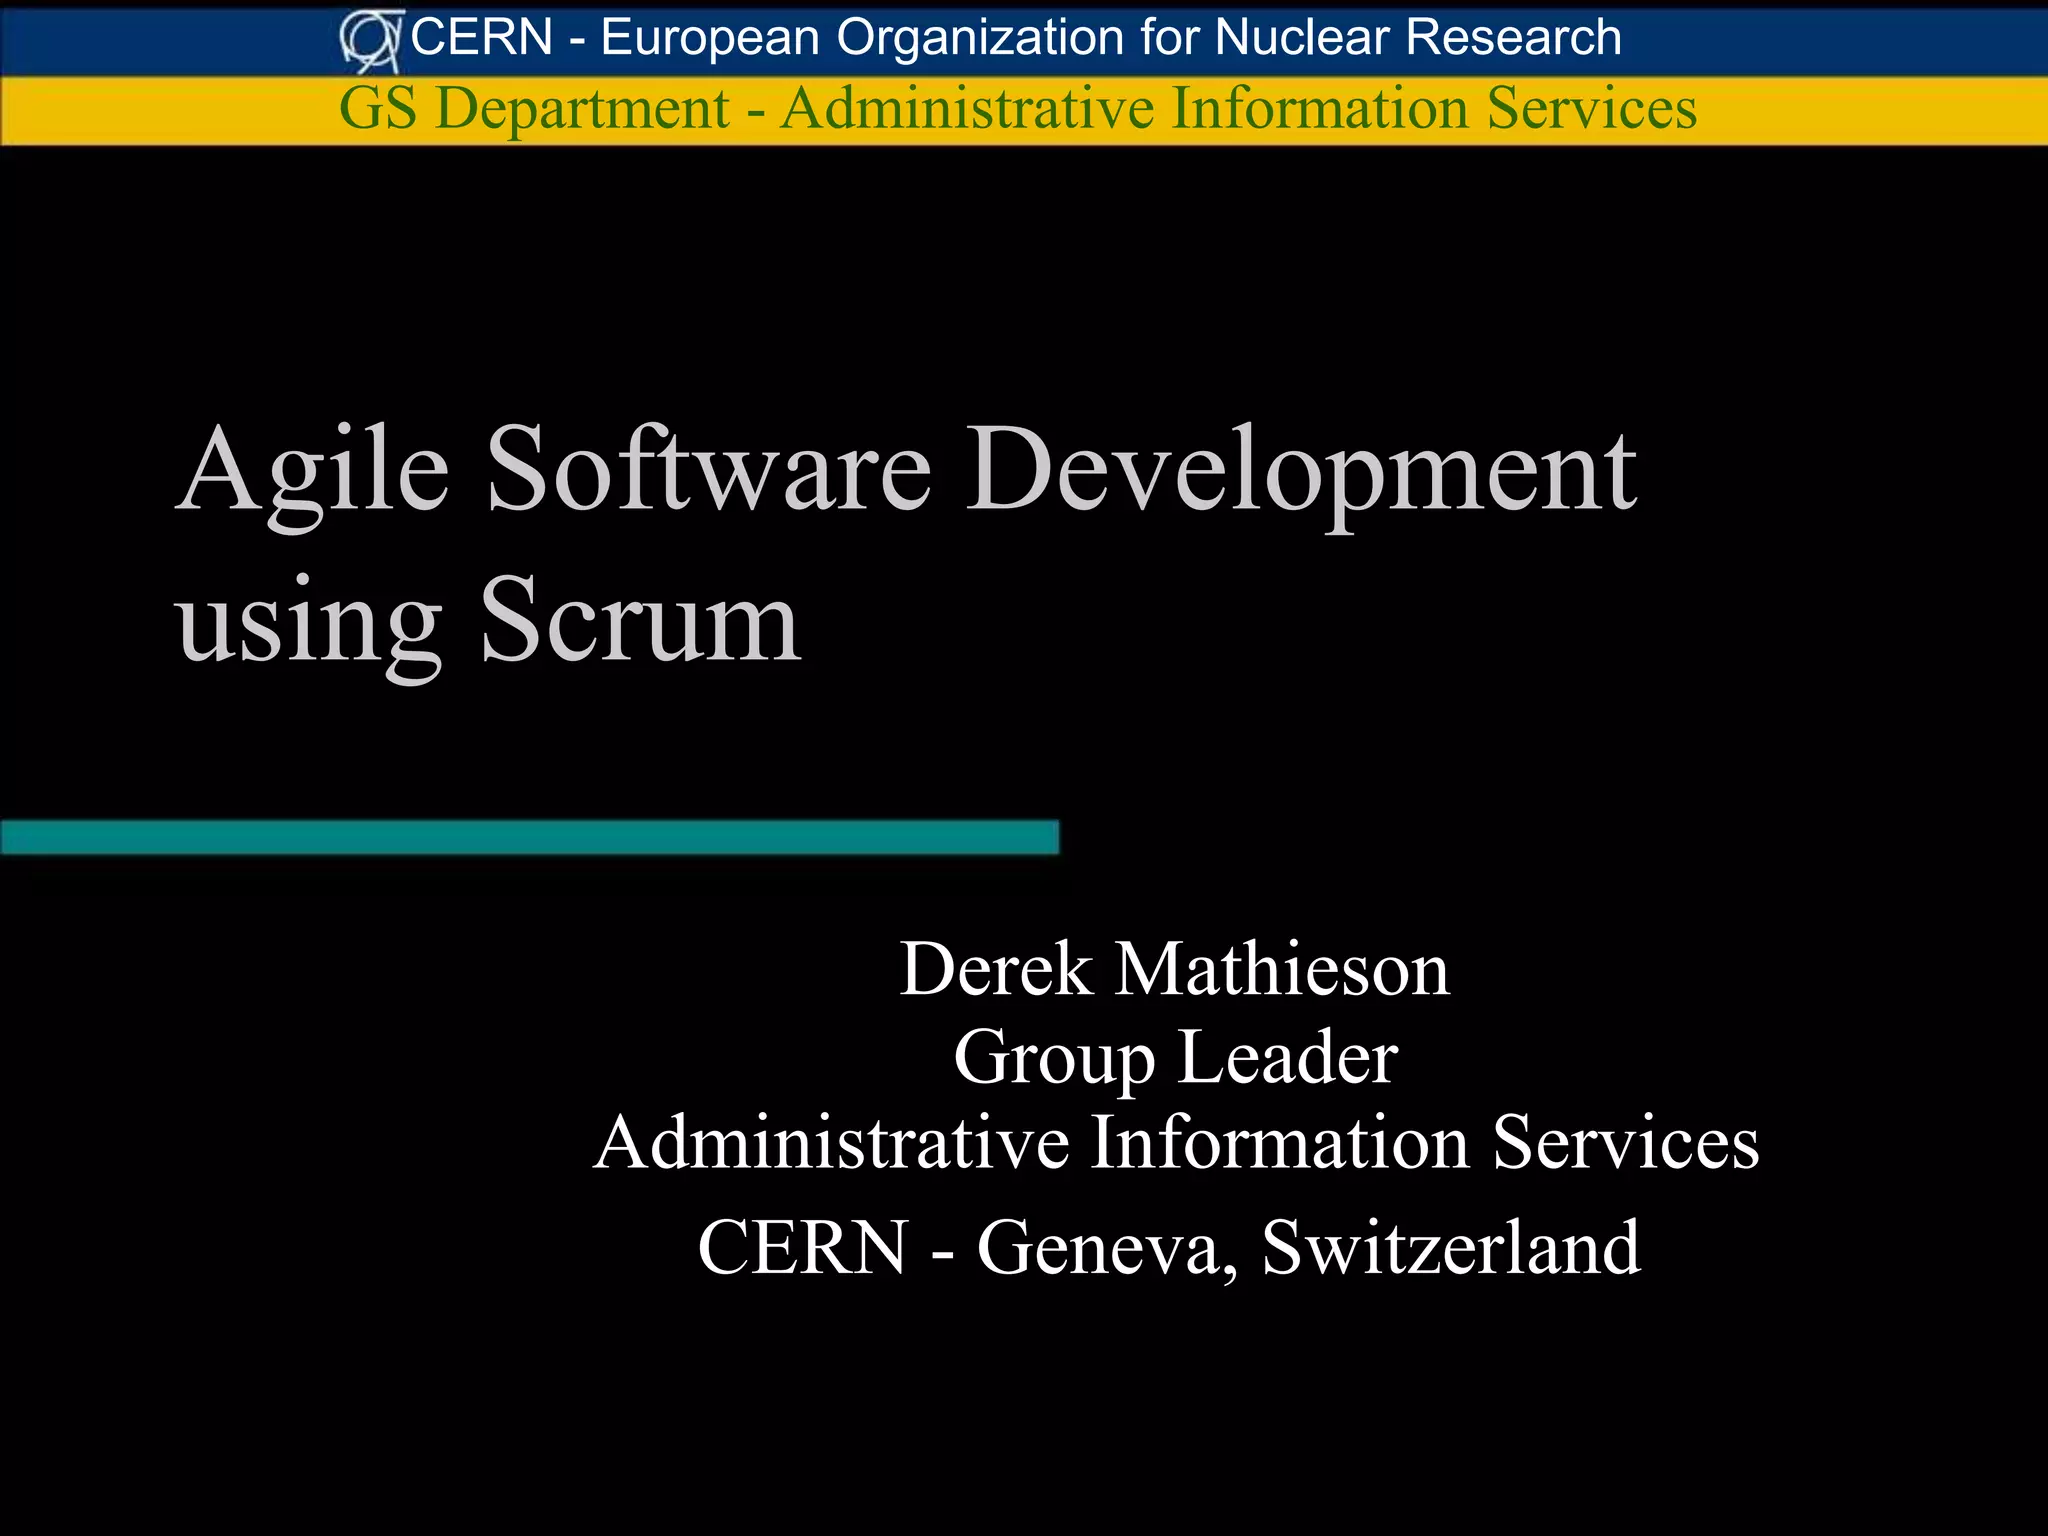Select the 'using Scrum' title line

click(x=488, y=620)
